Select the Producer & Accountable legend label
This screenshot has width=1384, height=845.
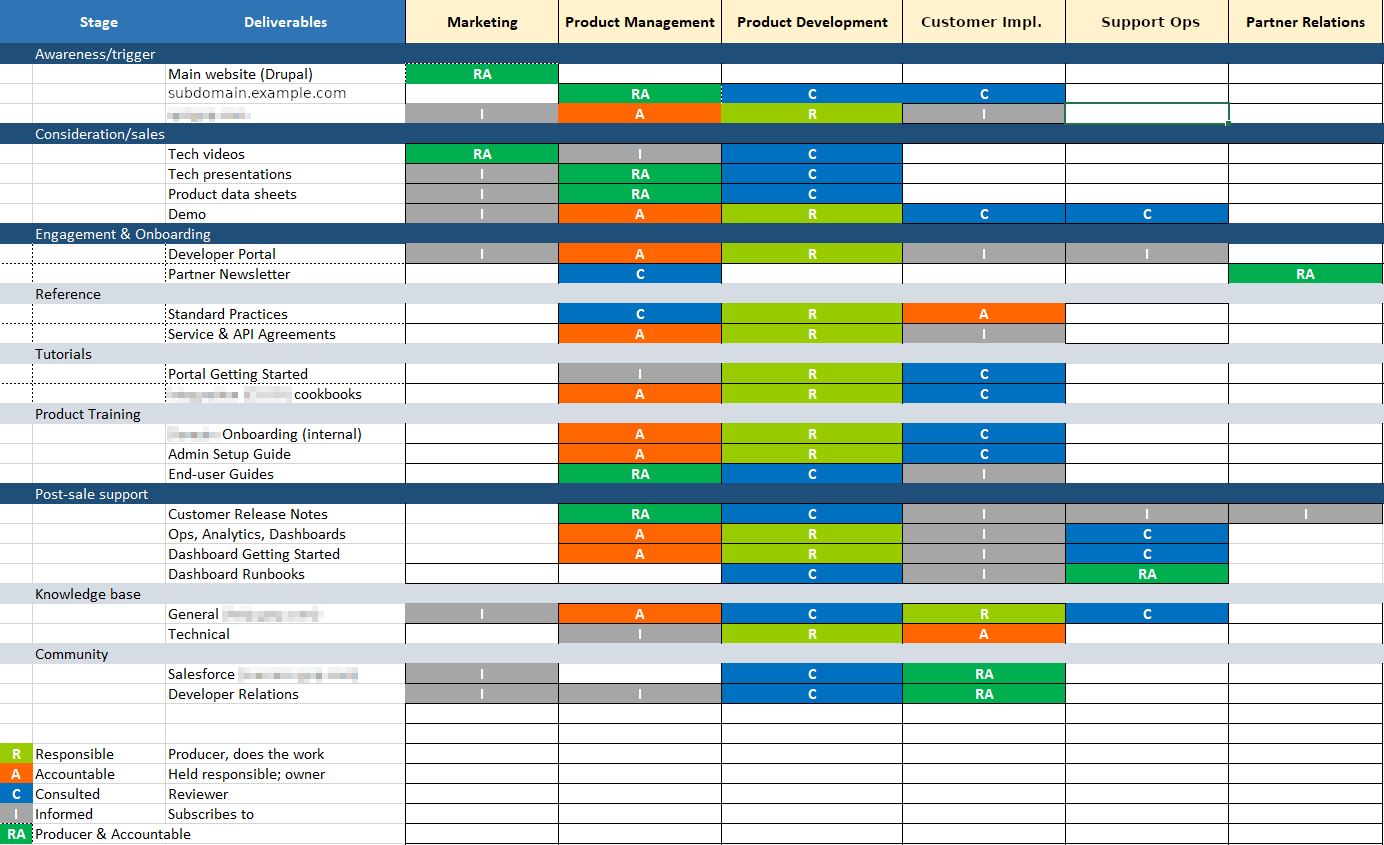pos(113,834)
